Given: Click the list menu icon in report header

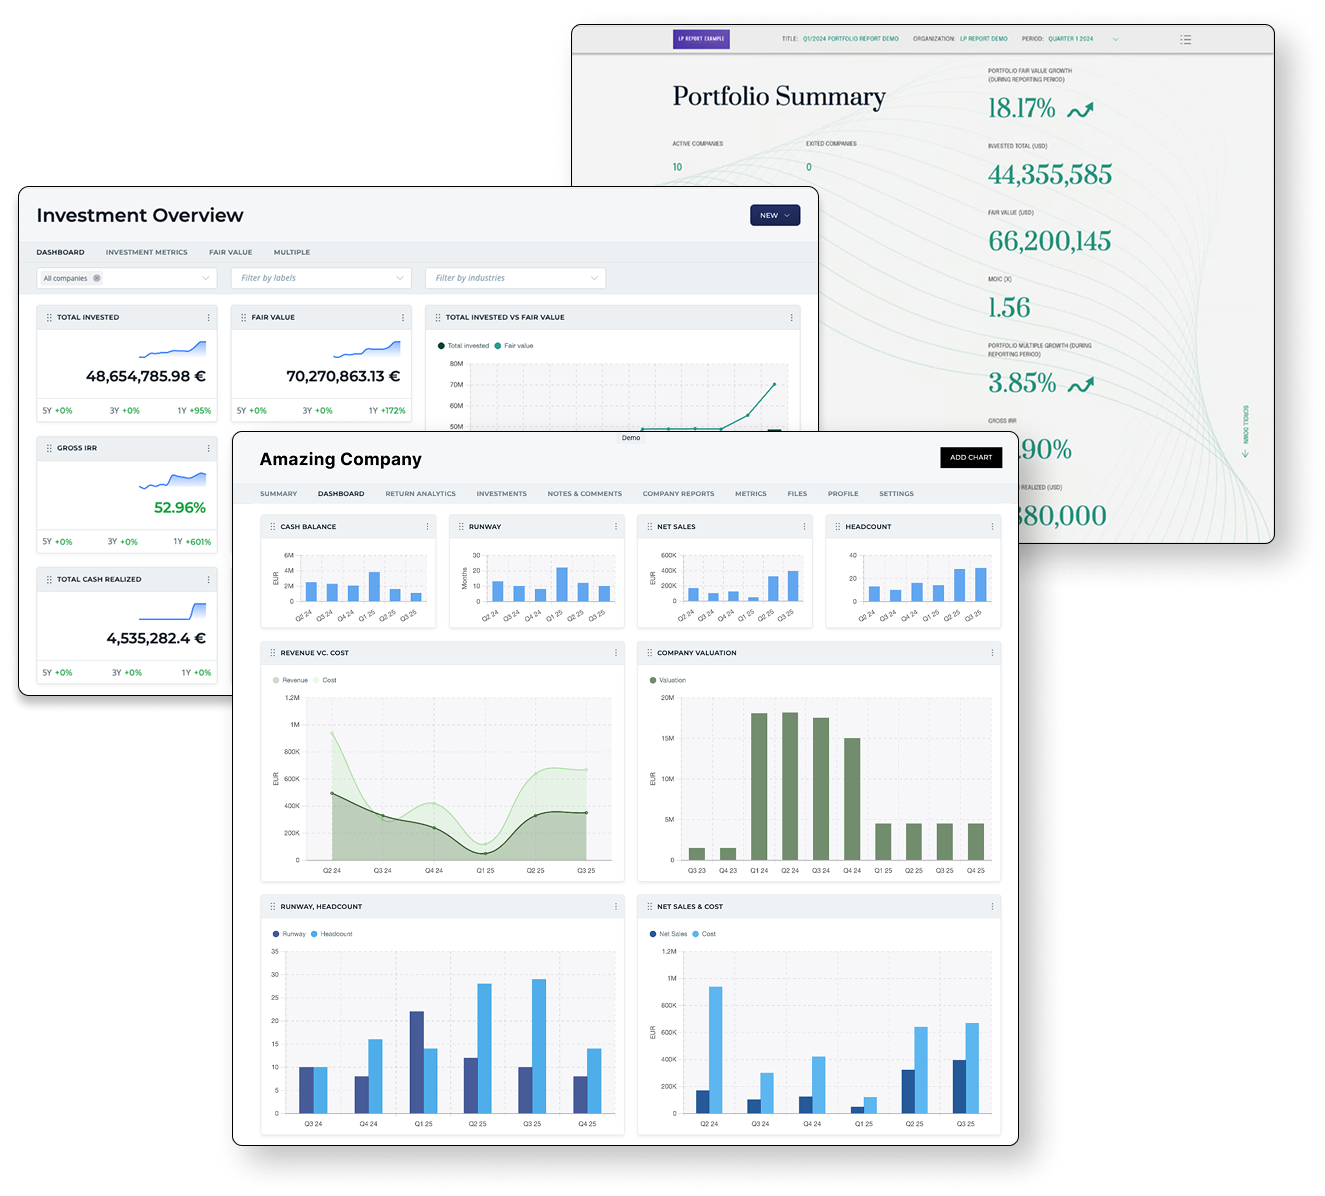Looking at the screenshot, I should [x=1185, y=40].
